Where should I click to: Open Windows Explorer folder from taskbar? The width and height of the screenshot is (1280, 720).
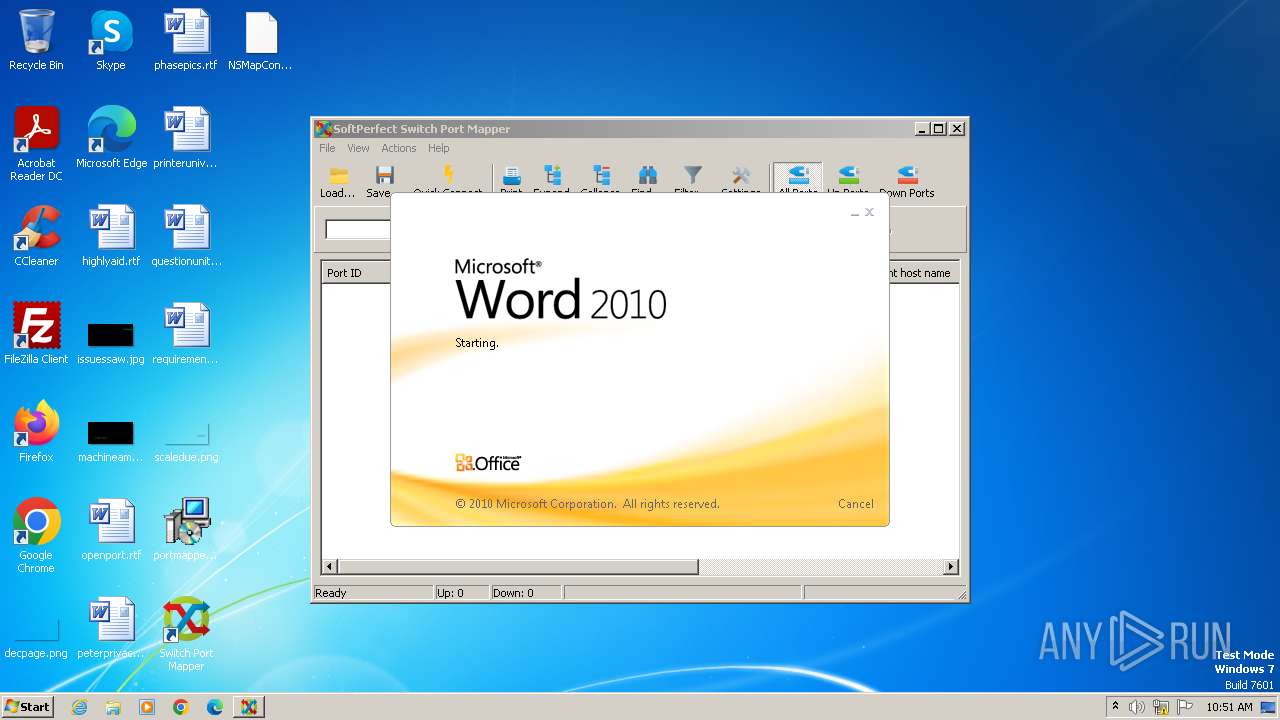113,707
